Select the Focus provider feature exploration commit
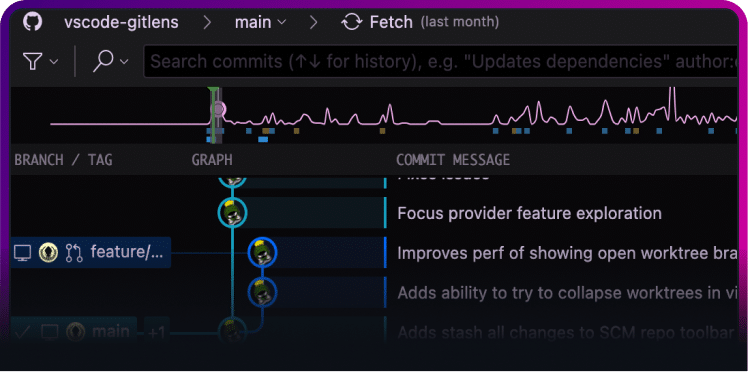This screenshot has width=748, height=372. click(530, 213)
